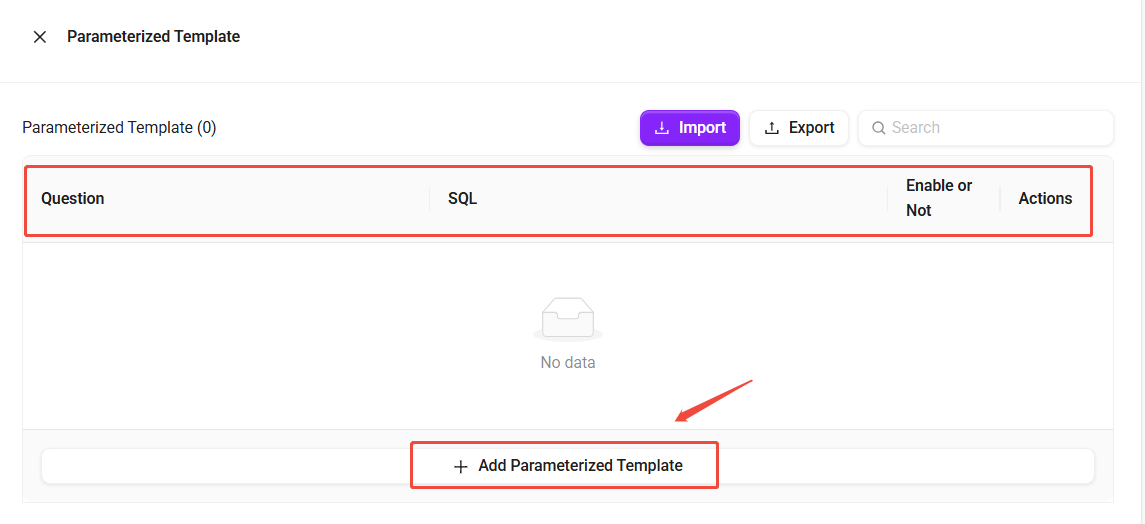The height and width of the screenshot is (524, 1145).
Task: Click the divider between Question and SQL columns
Action: [430, 199]
